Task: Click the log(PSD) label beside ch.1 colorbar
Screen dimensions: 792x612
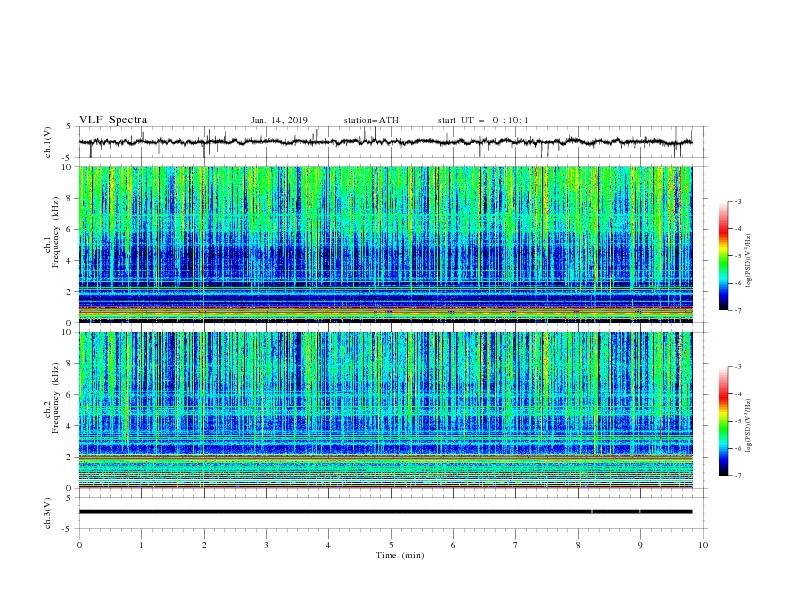Action: pos(748,260)
